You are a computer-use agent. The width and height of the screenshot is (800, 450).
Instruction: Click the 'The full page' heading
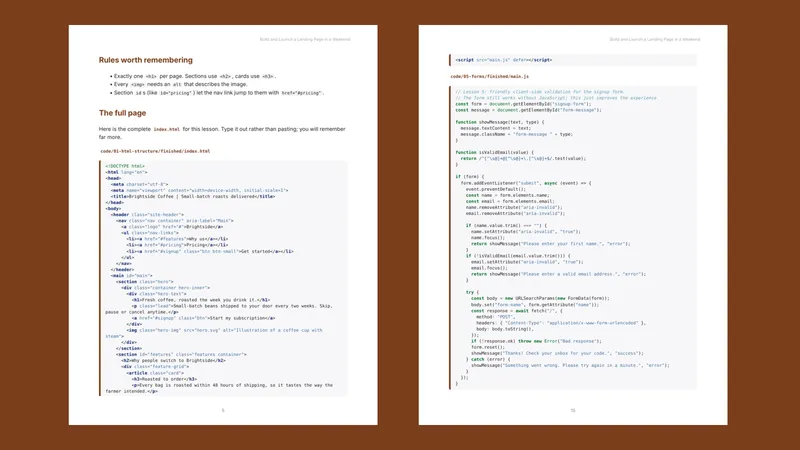(x=122, y=113)
